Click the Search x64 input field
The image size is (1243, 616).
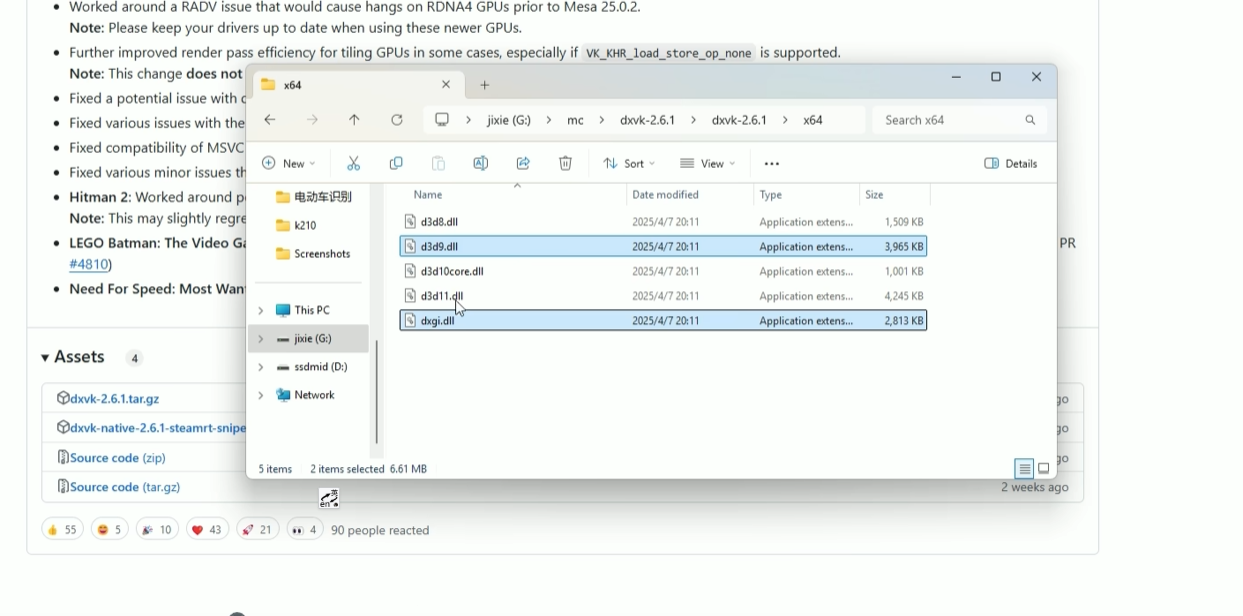pyautogui.click(x=950, y=120)
